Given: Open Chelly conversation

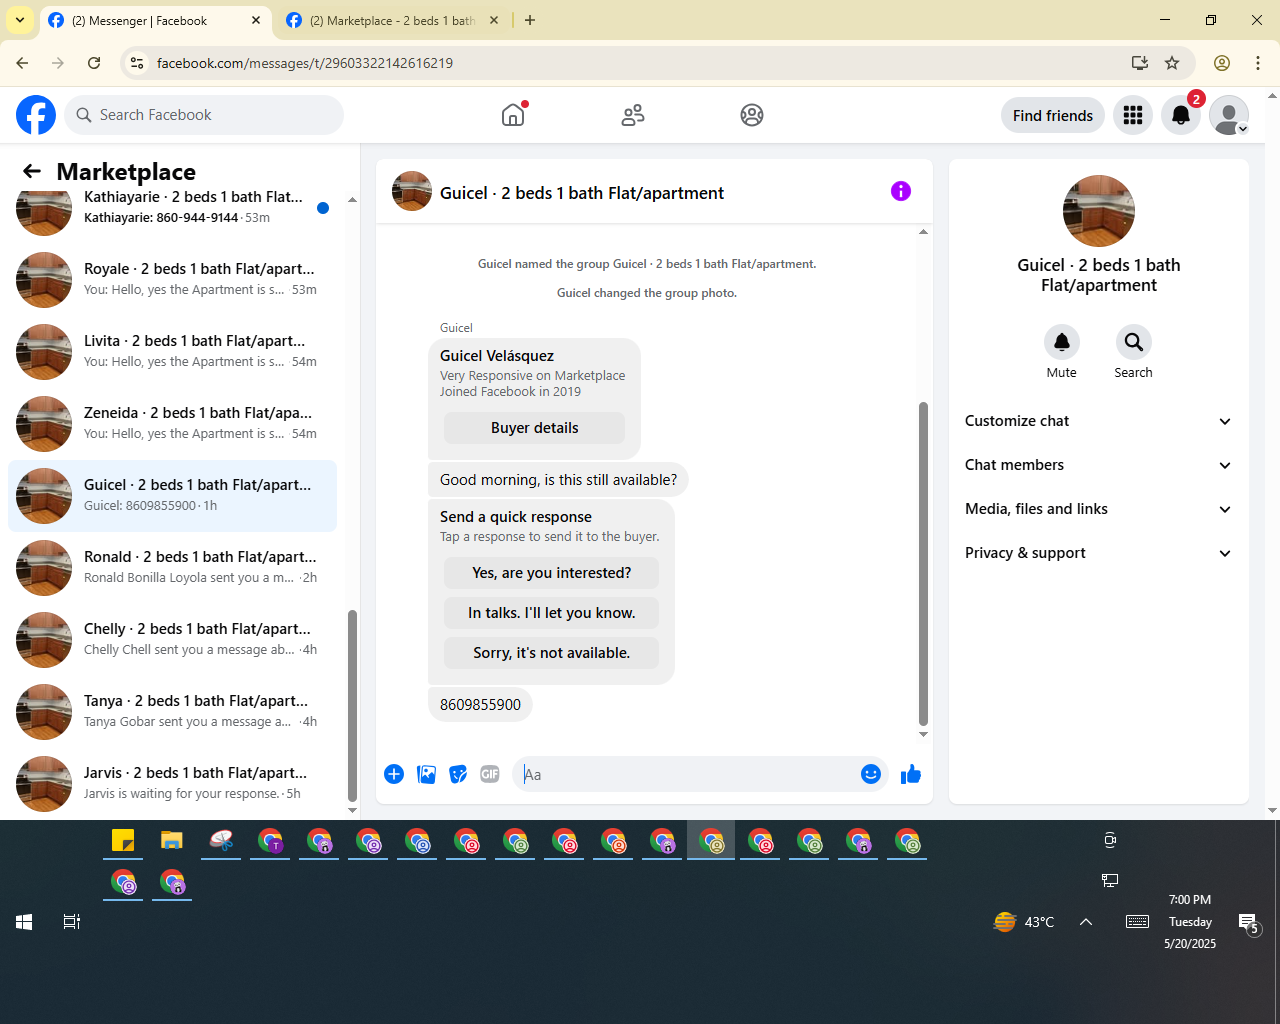Looking at the screenshot, I should 172,640.
